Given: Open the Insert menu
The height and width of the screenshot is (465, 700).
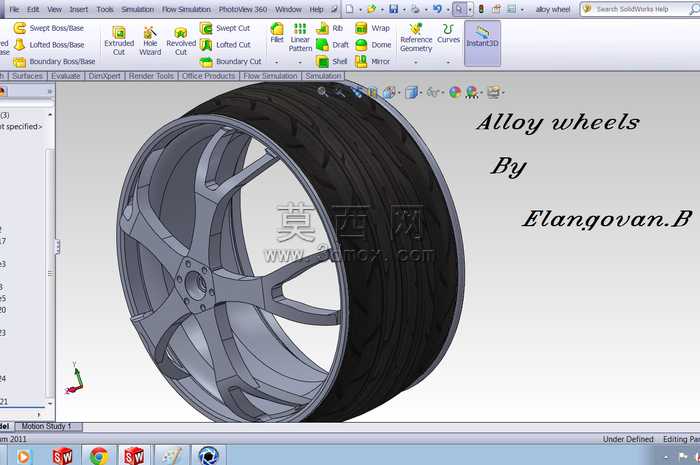Looking at the screenshot, I should [x=79, y=9].
